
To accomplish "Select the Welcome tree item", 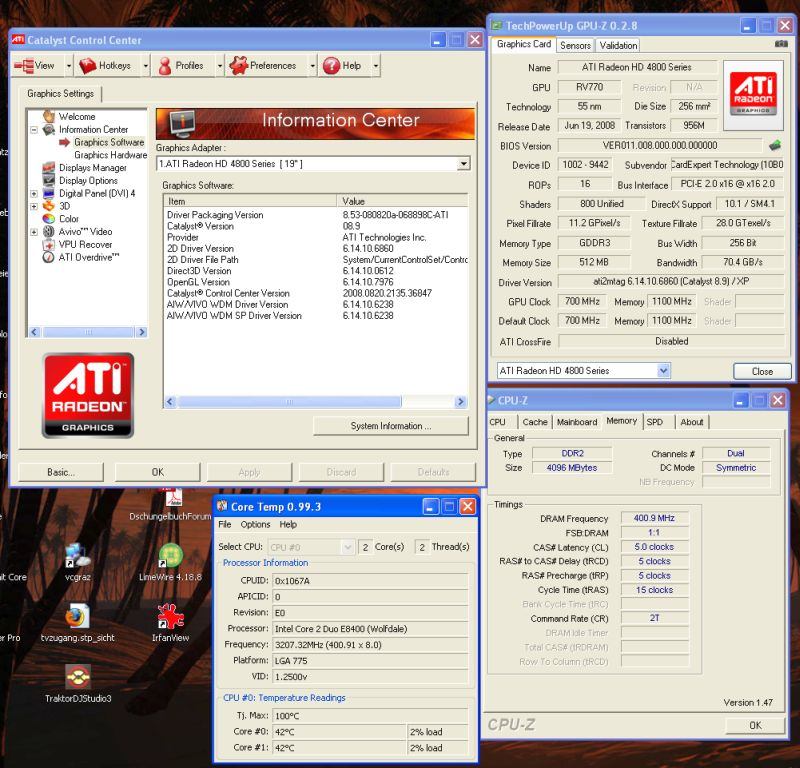I will tap(77, 116).
